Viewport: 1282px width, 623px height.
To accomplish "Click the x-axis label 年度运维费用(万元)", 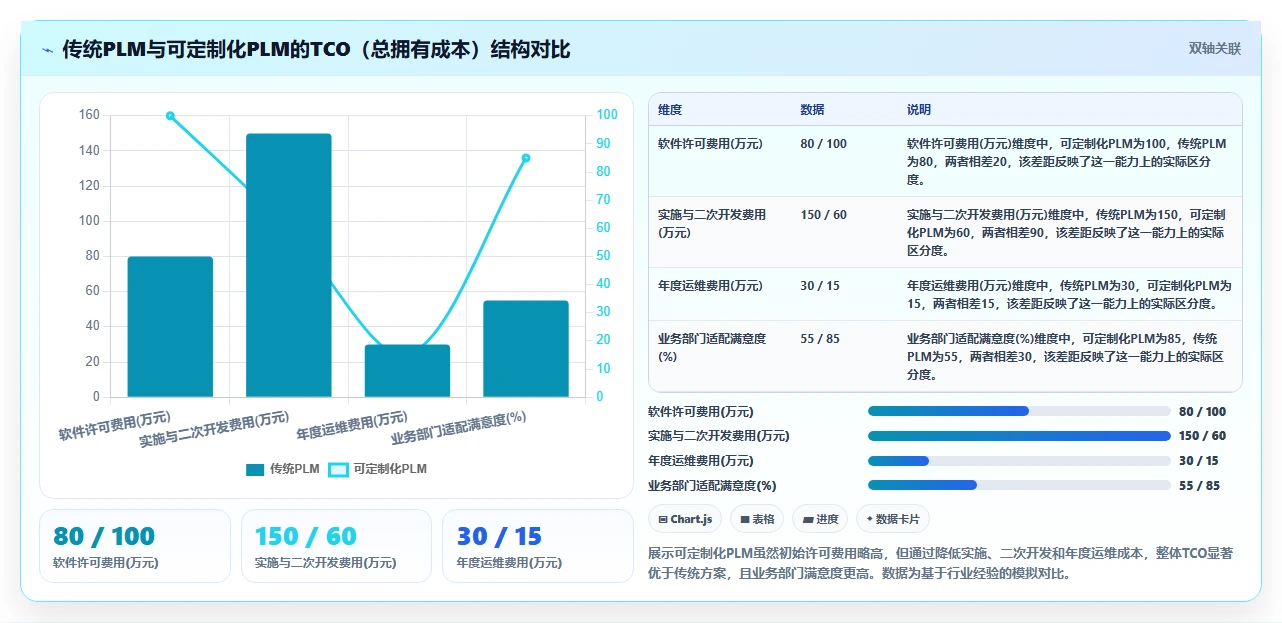I will point(353,426).
